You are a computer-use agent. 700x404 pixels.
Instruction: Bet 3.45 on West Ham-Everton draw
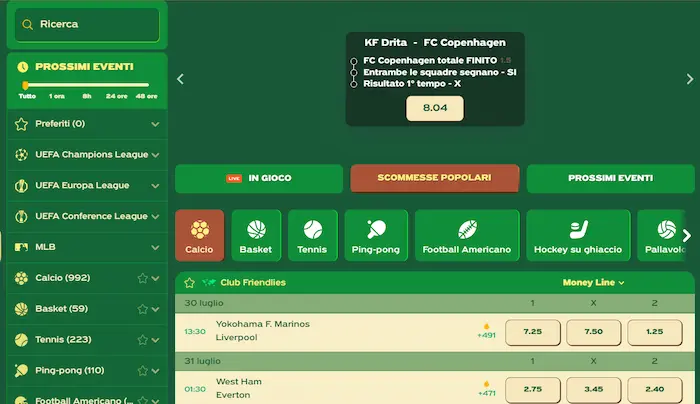click(x=593, y=389)
